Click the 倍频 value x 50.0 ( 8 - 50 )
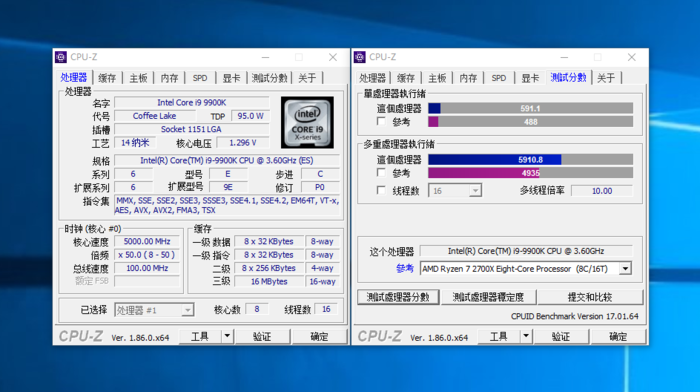700x392 pixels. (x=147, y=254)
